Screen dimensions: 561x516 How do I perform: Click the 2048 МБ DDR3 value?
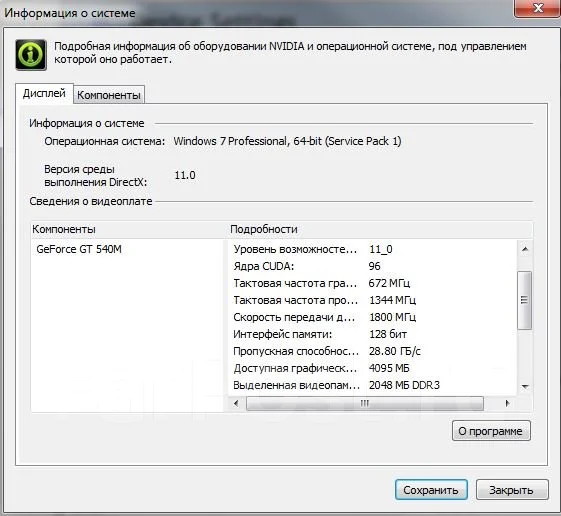point(404,385)
